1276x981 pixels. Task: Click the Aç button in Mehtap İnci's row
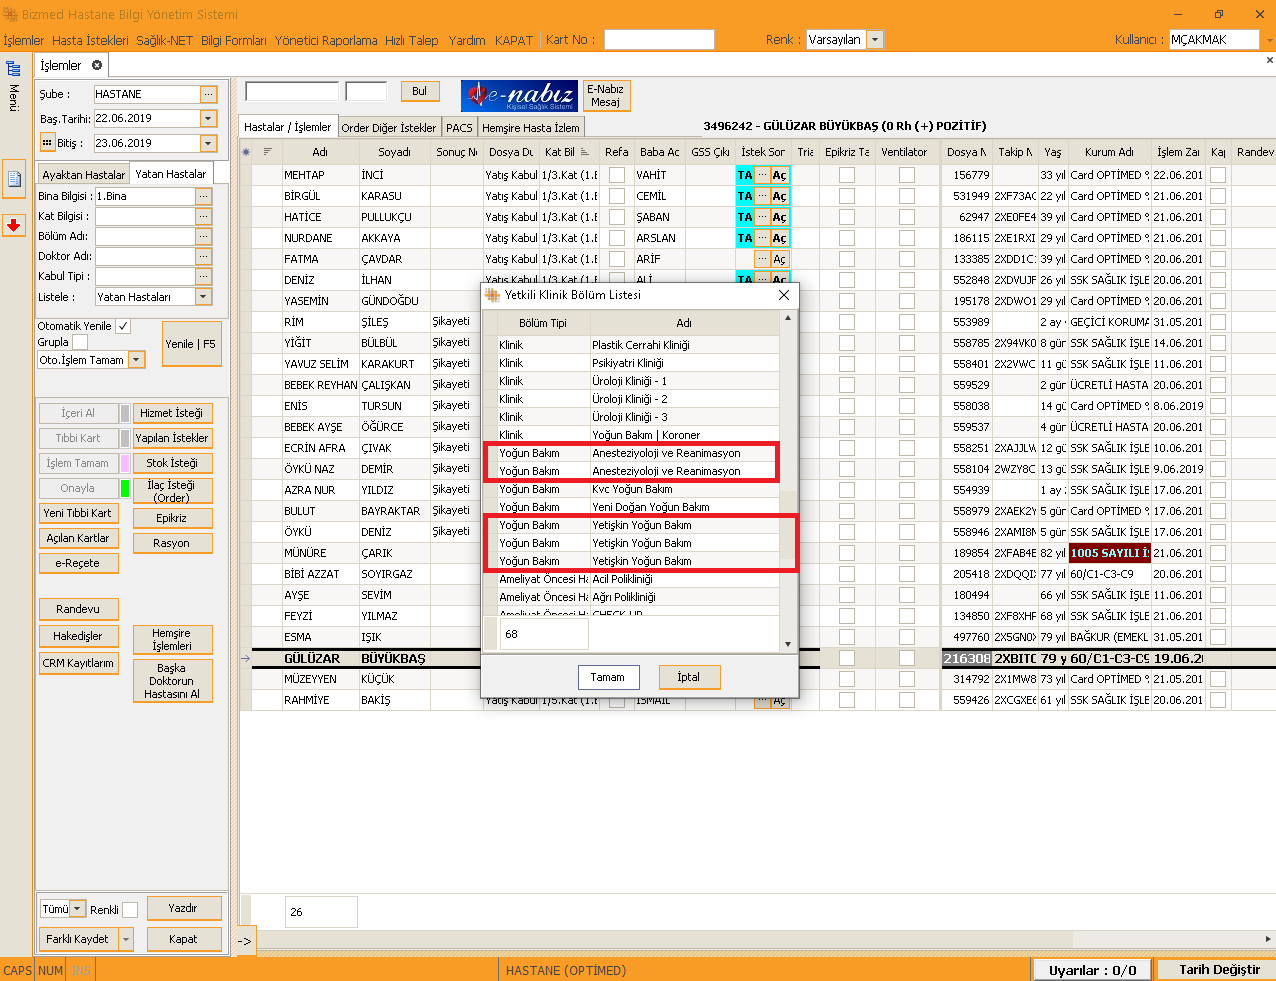(x=779, y=175)
